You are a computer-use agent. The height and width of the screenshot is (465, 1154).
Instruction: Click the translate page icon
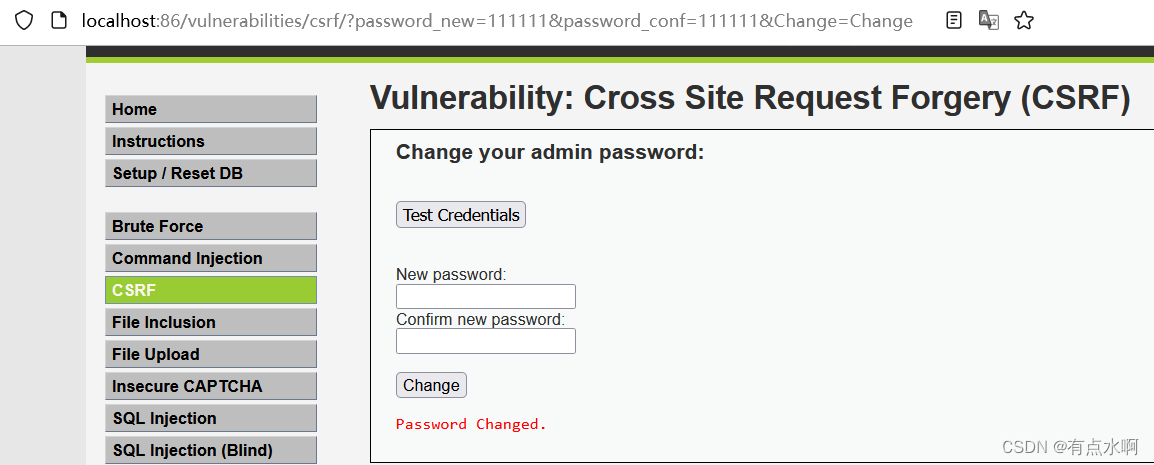pos(988,21)
